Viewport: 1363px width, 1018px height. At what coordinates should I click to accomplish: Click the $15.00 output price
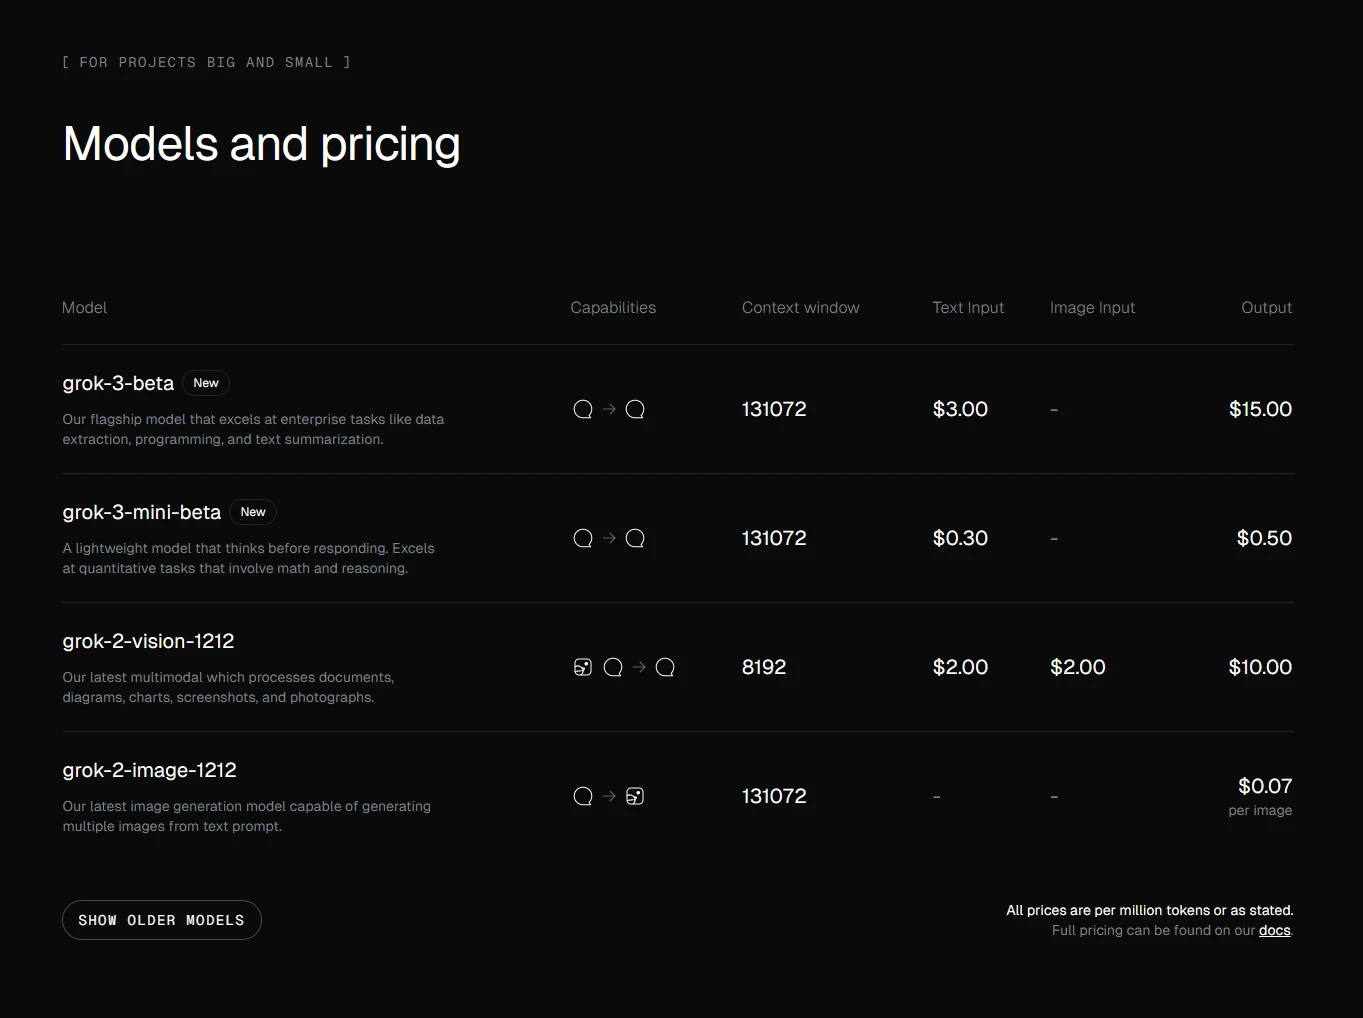[x=1260, y=409]
